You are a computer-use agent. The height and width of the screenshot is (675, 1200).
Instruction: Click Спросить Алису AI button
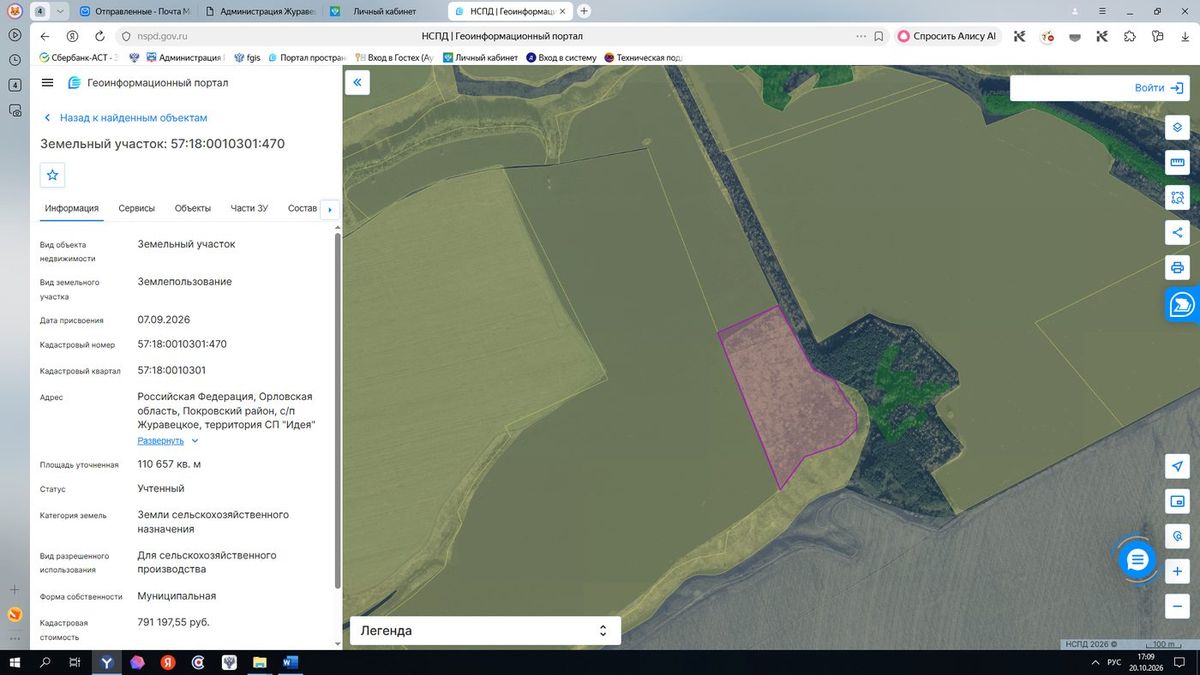click(947, 36)
